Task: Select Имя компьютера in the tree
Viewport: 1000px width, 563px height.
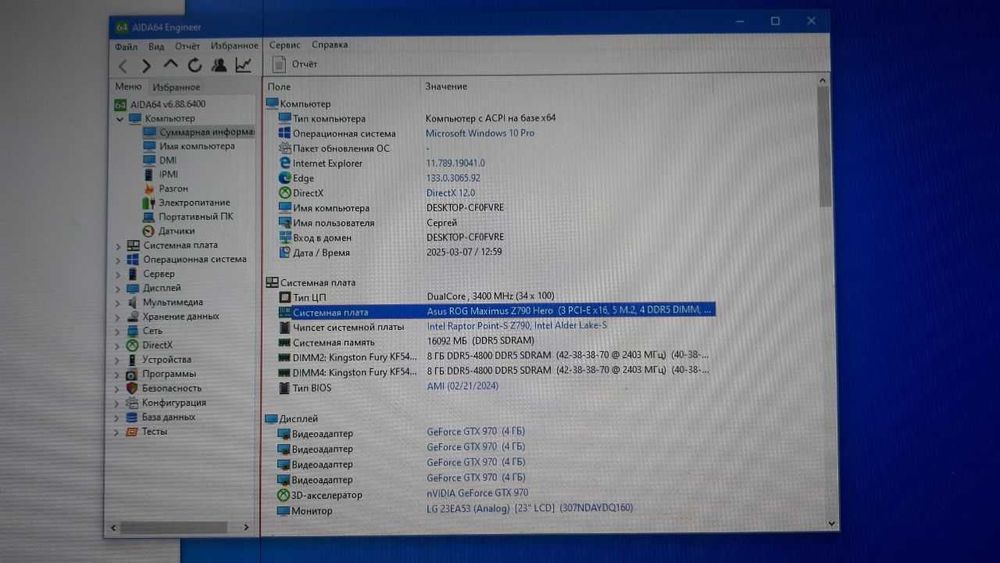Action: 197,146
